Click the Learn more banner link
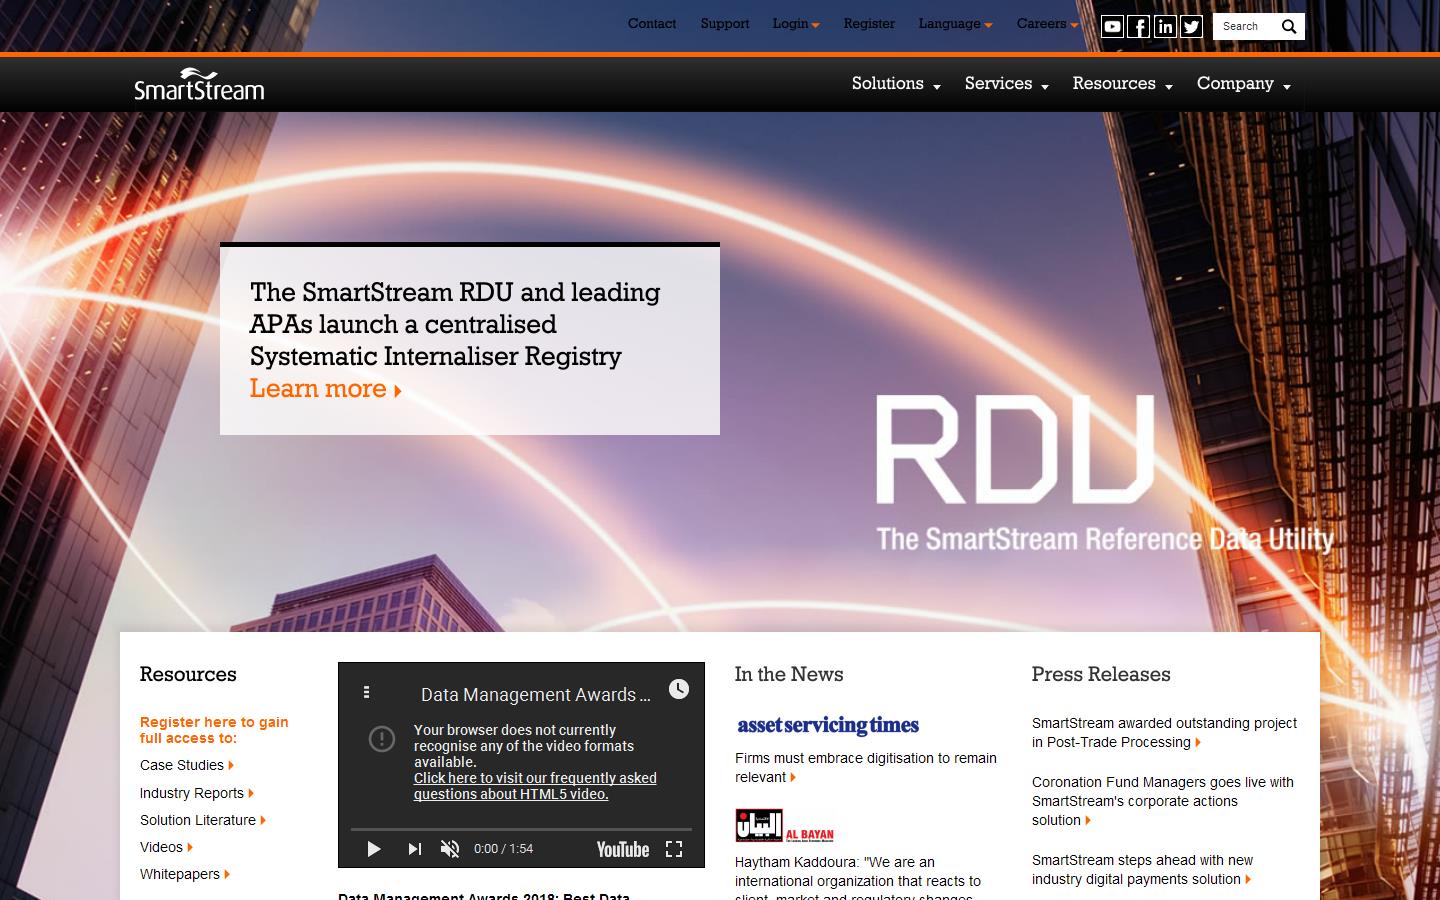This screenshot has height=900, width=1440. 318,389
